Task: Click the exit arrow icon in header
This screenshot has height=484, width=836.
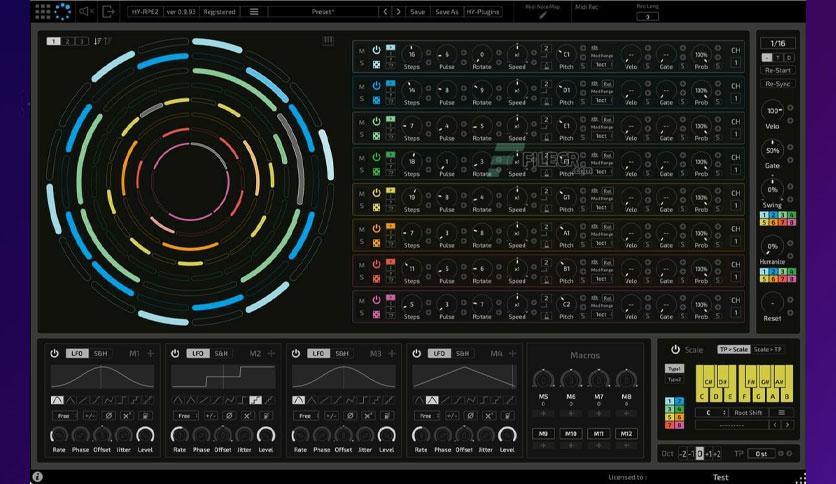Action: [x=108, y=11]
